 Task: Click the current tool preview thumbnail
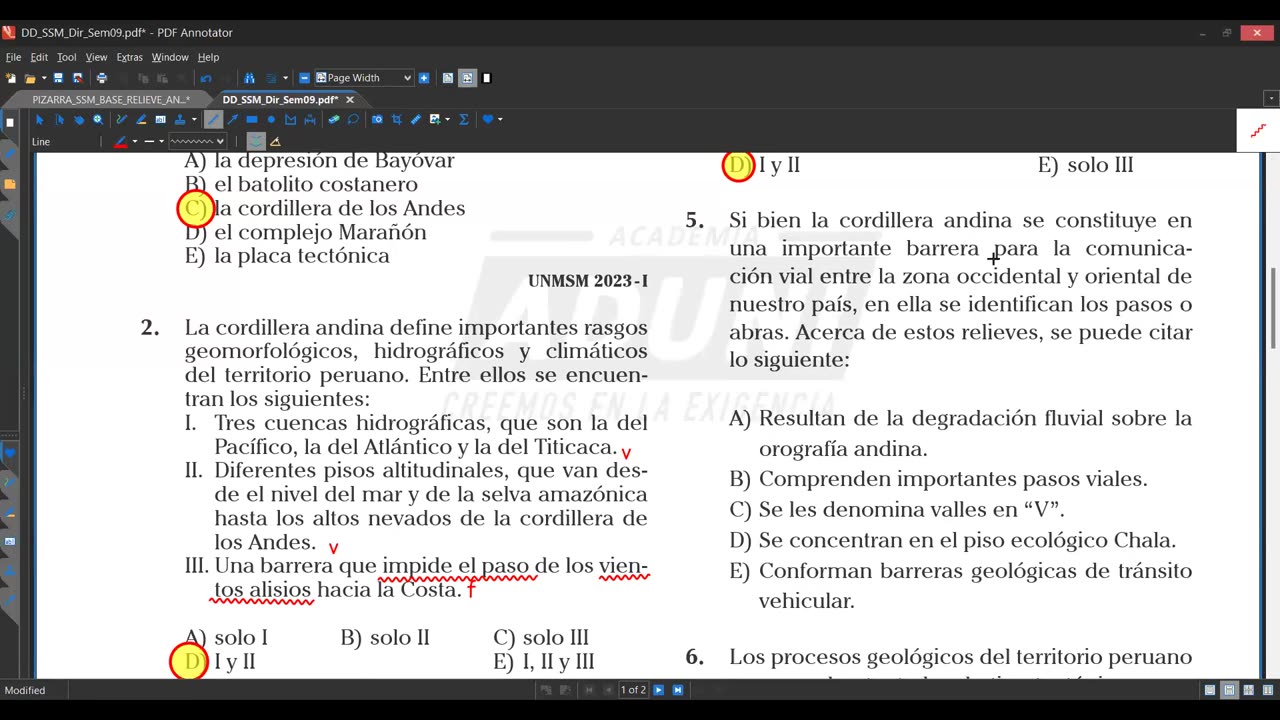coord(1258,131)
